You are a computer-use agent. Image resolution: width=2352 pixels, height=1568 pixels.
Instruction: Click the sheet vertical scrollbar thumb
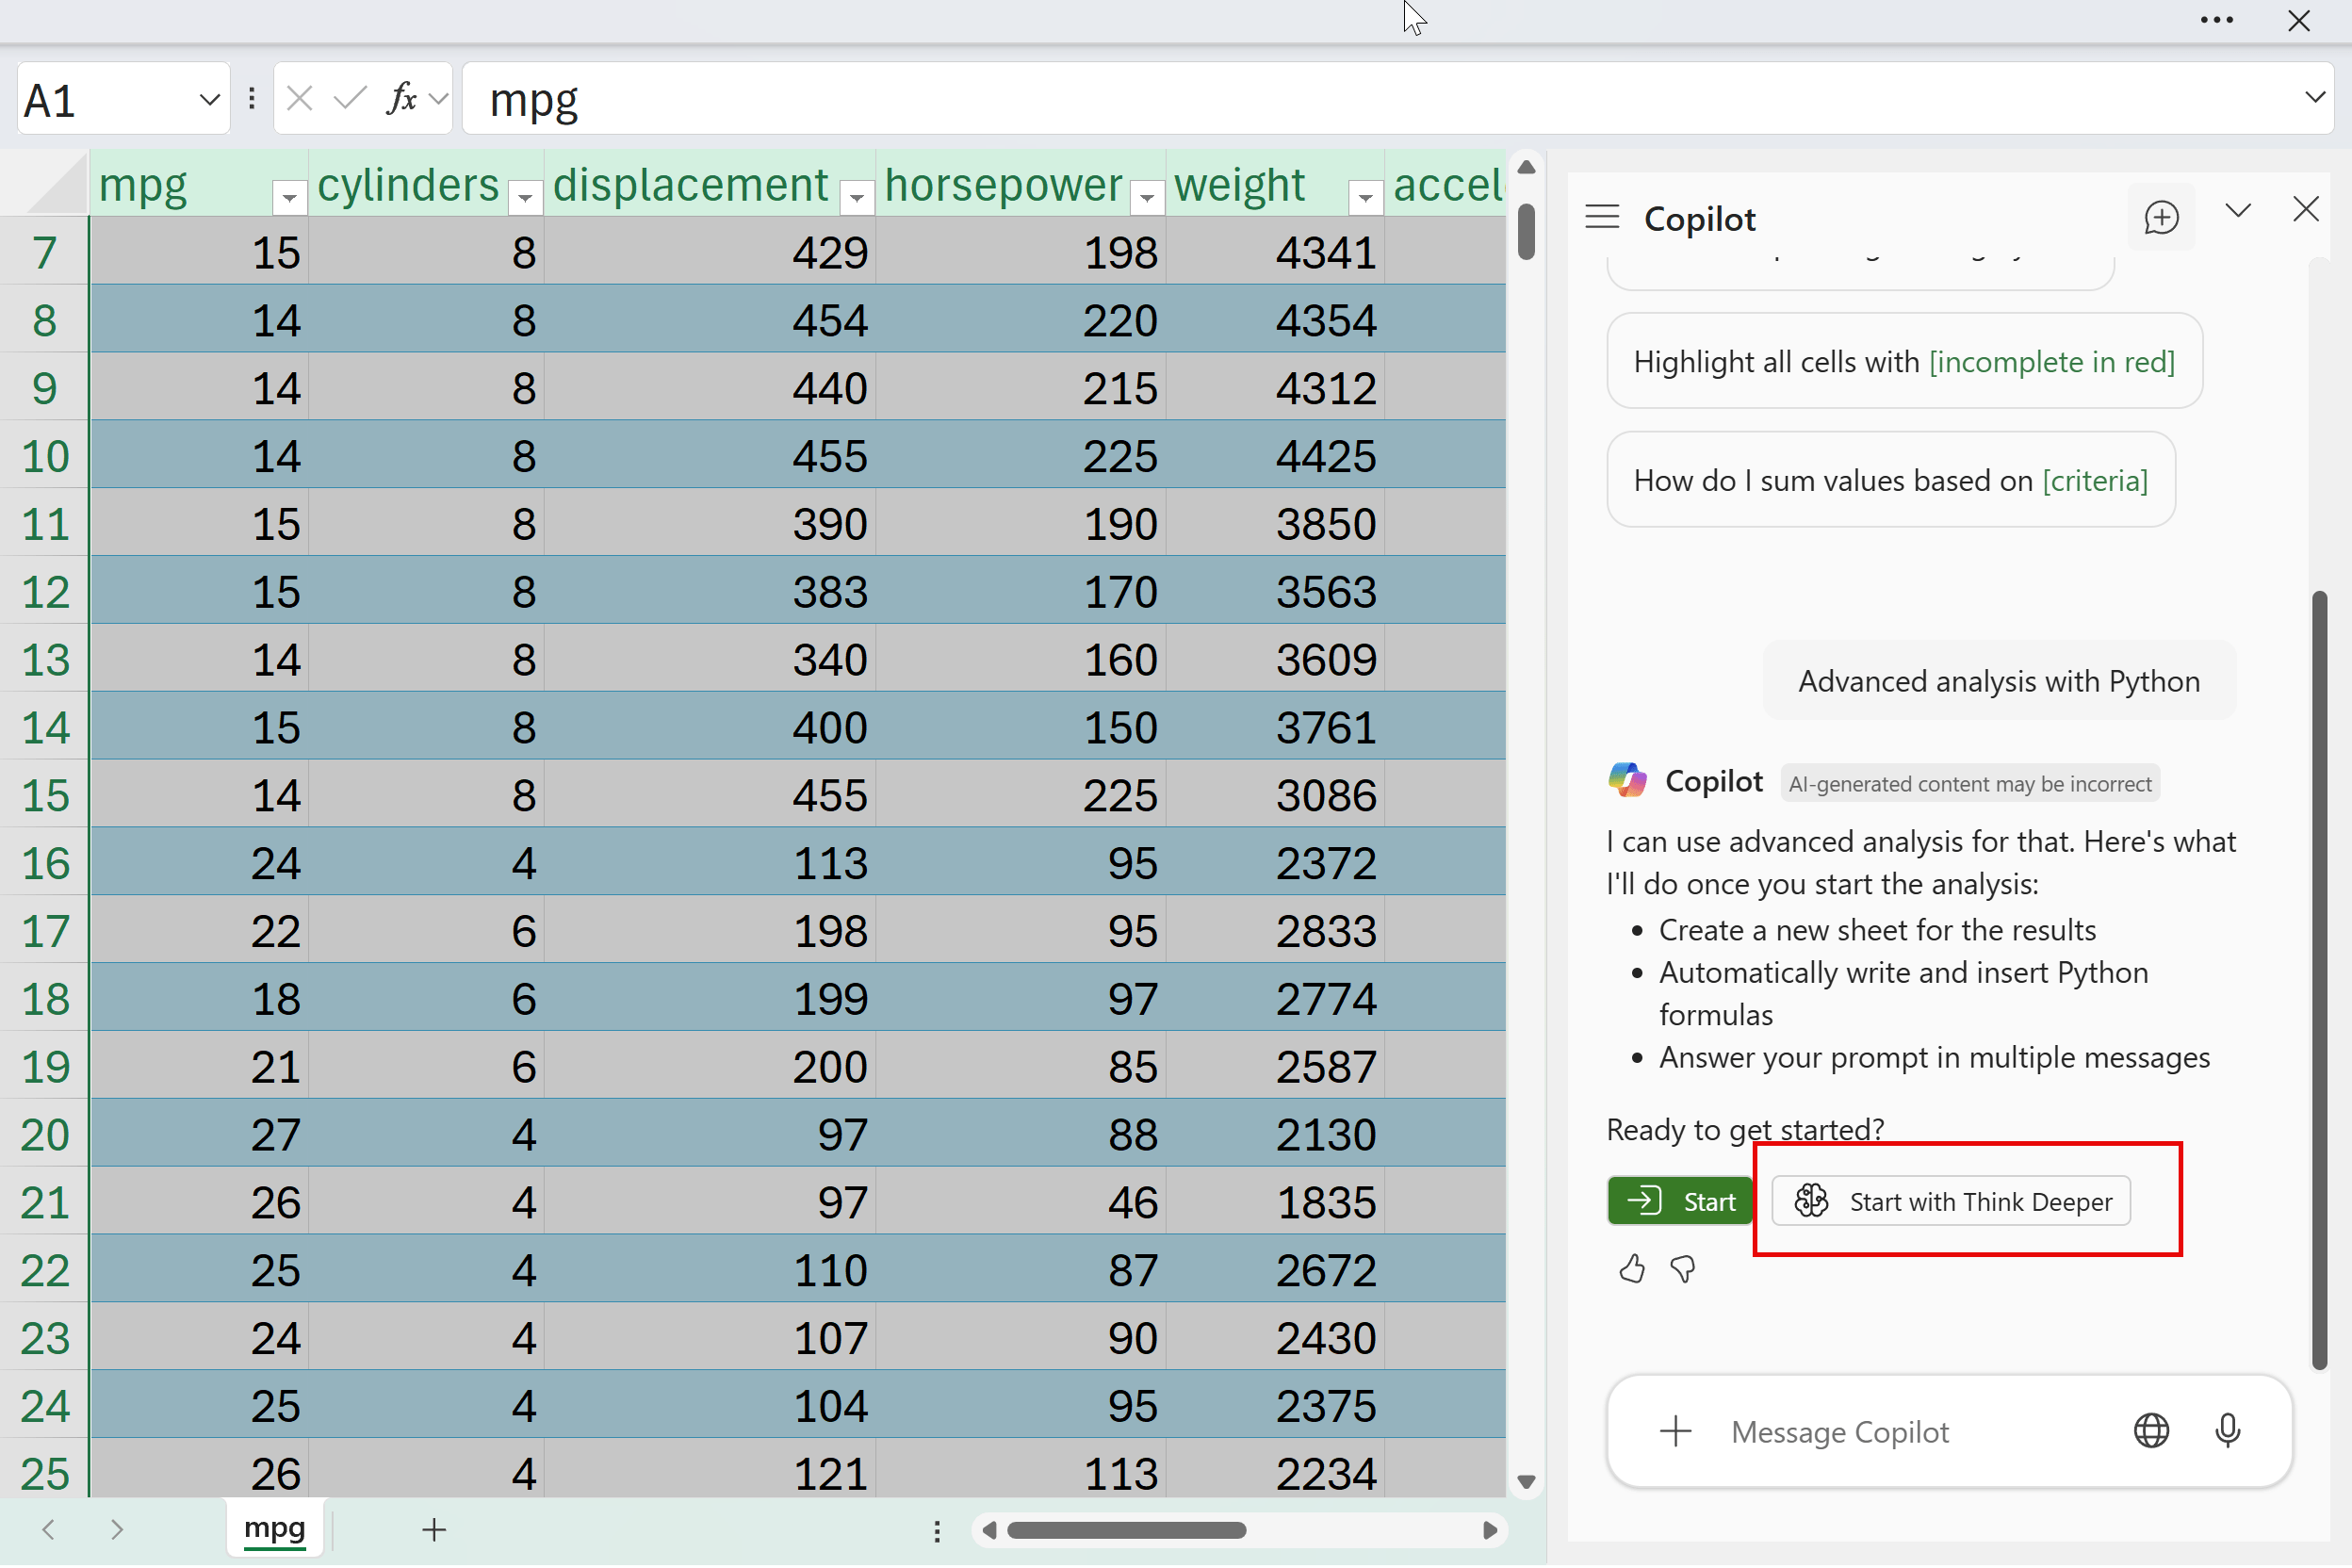(x=1526, y=231)
